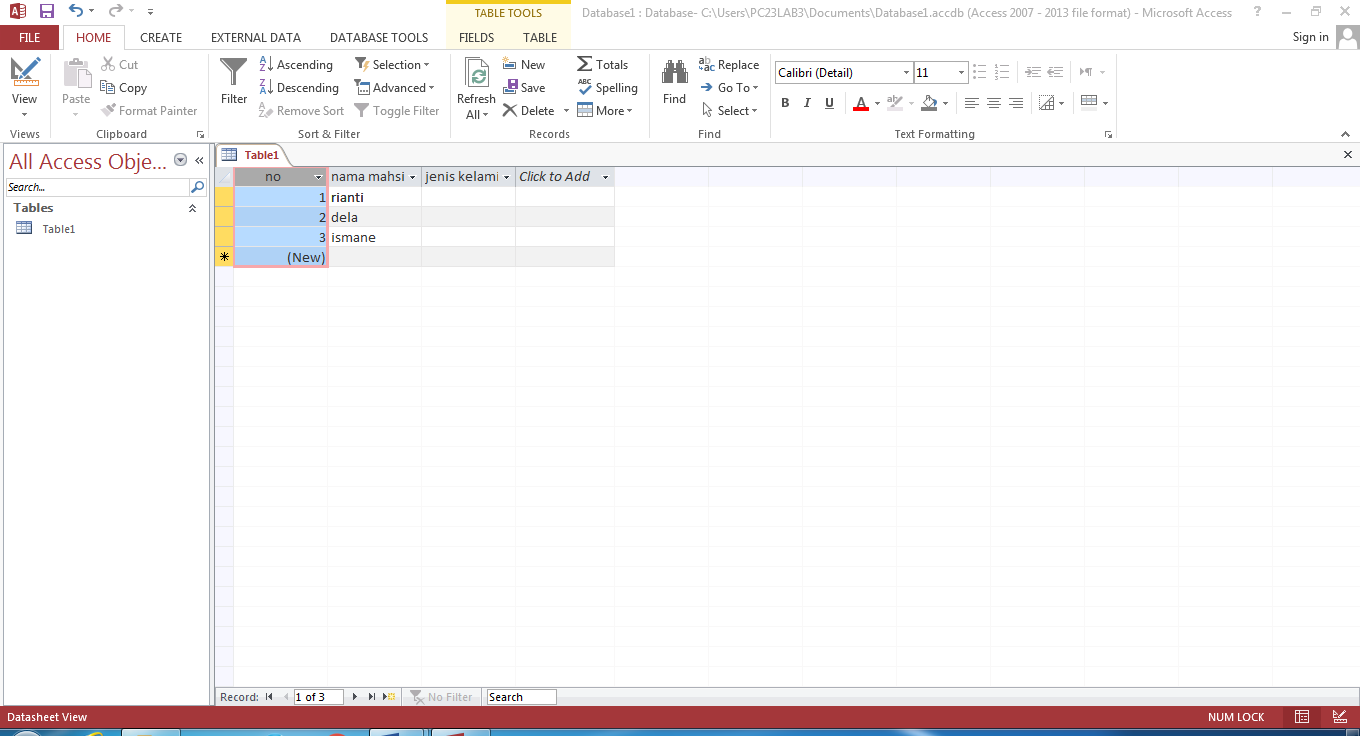Open the Go To dropdown

click(x=730, y=88)
